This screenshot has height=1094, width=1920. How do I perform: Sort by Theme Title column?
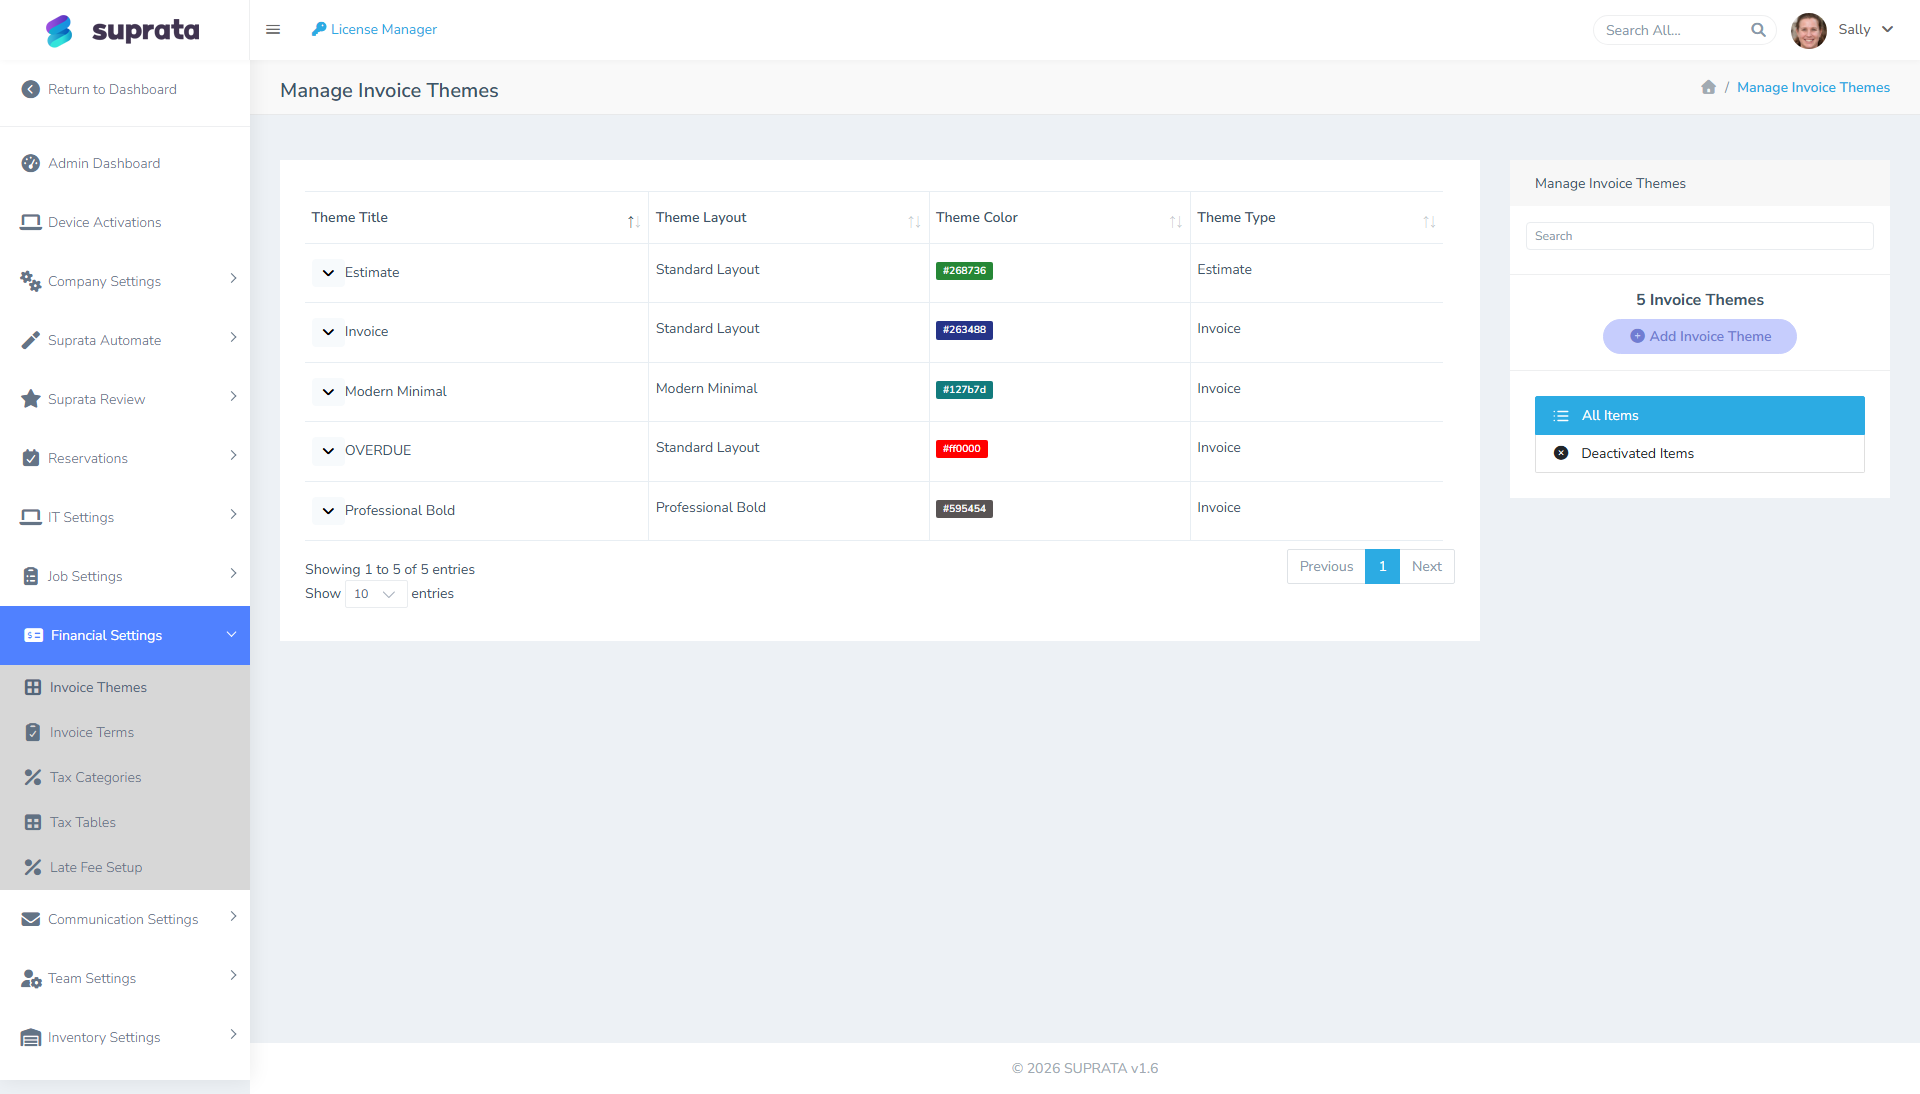pyautogui.click(x=476, y=218)
